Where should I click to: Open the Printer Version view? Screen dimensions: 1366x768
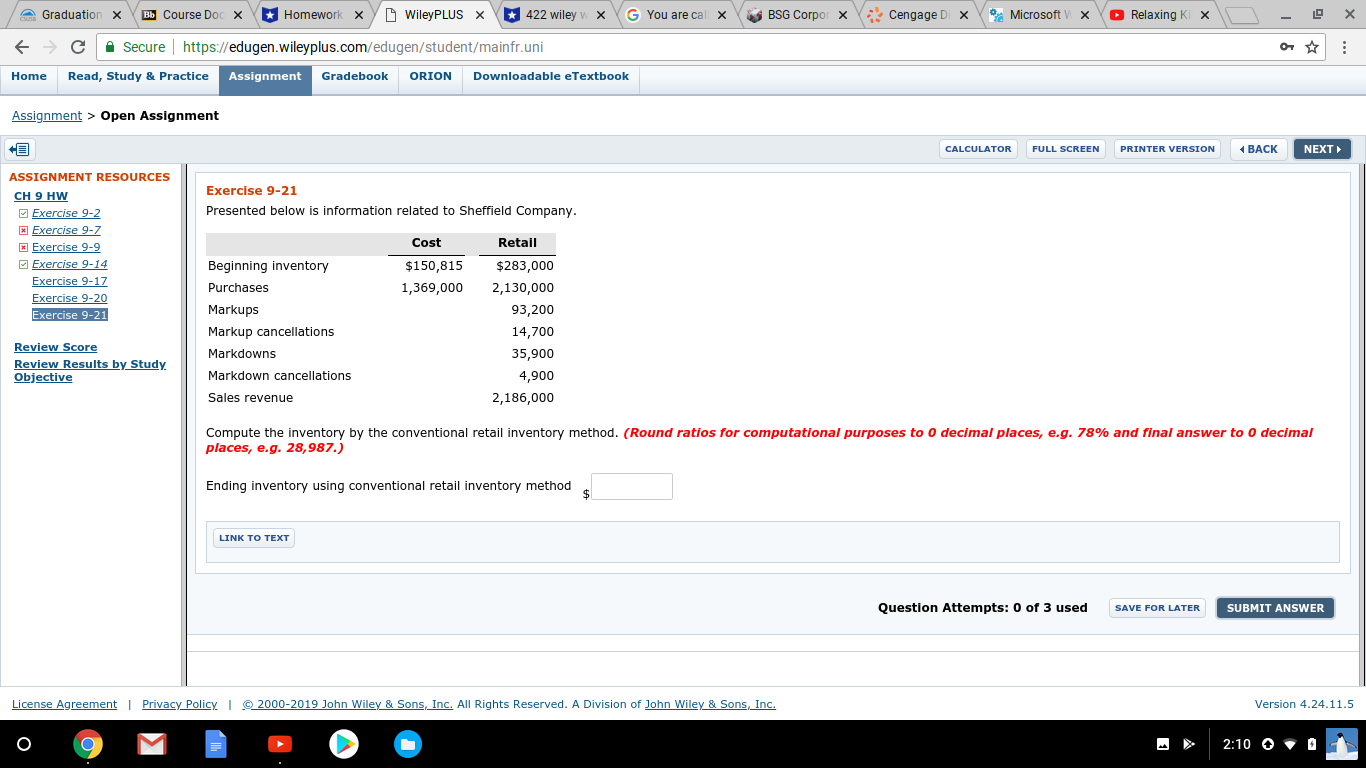coord(1167,148)
